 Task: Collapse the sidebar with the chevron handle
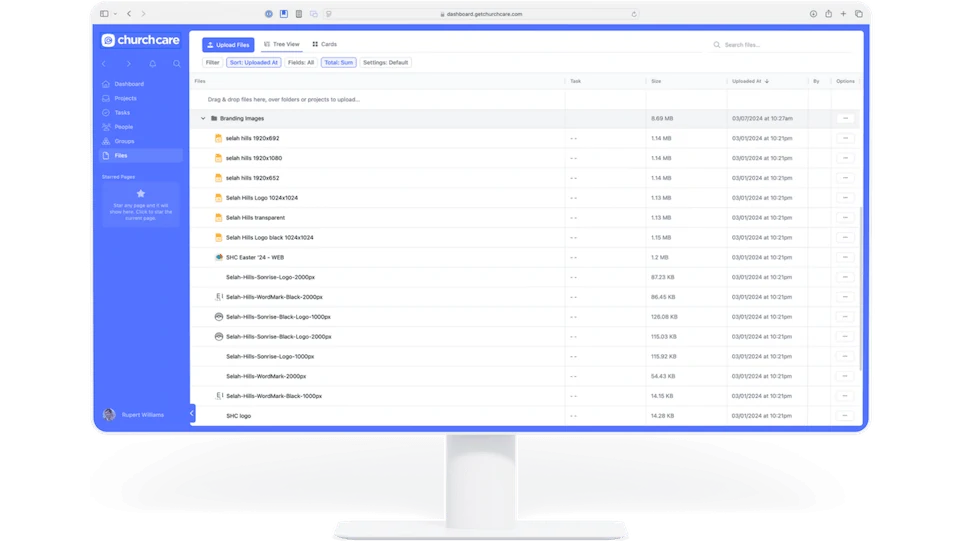192,413
